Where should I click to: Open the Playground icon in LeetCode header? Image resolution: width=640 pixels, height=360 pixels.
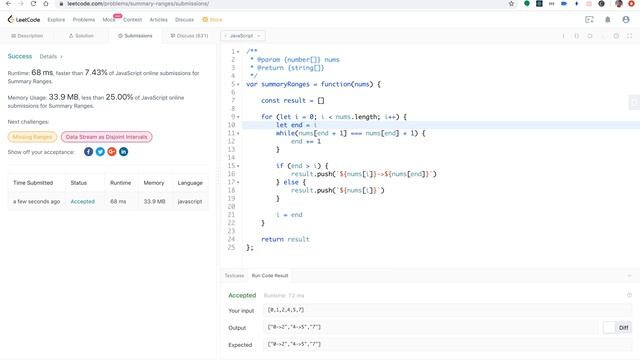(x=589, y=20)
